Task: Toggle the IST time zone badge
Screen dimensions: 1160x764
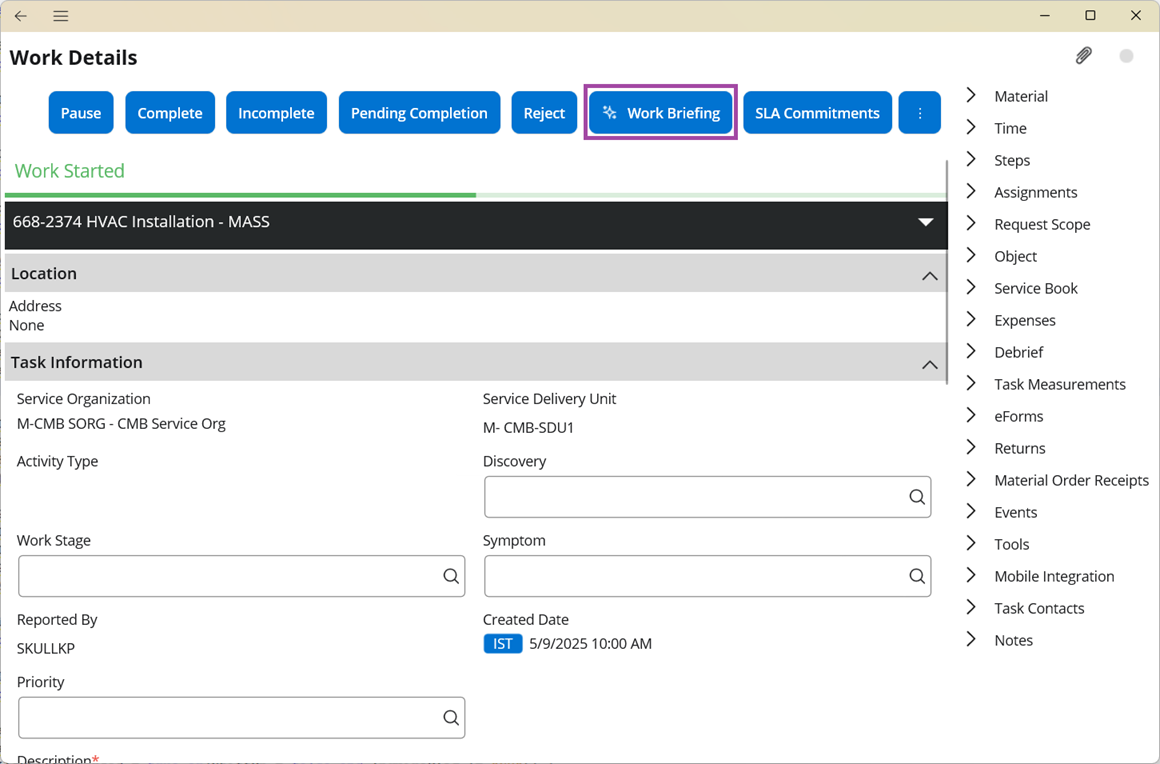Action: [x=502, y=644]
